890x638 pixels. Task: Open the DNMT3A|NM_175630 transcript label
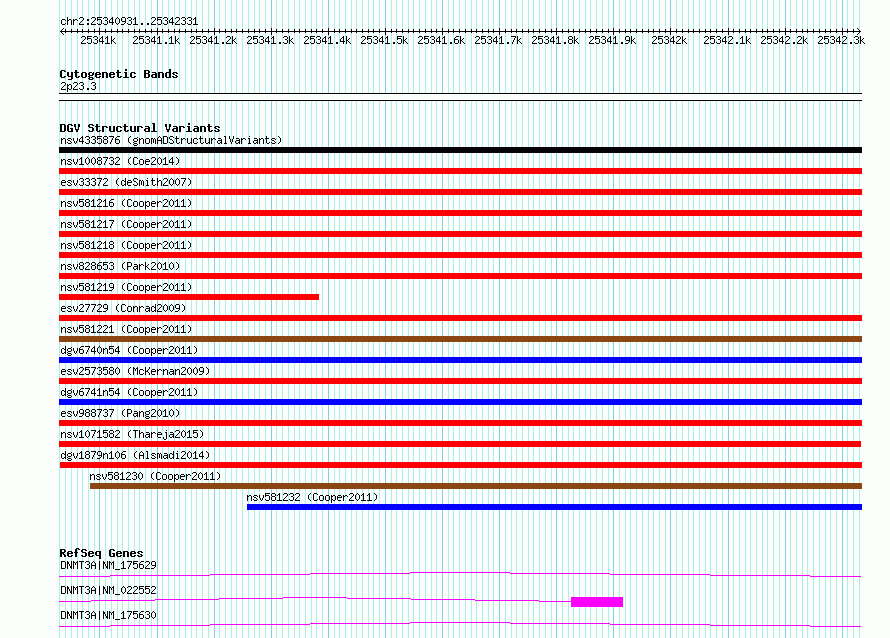pyautogui.click(x=108, y=615)
